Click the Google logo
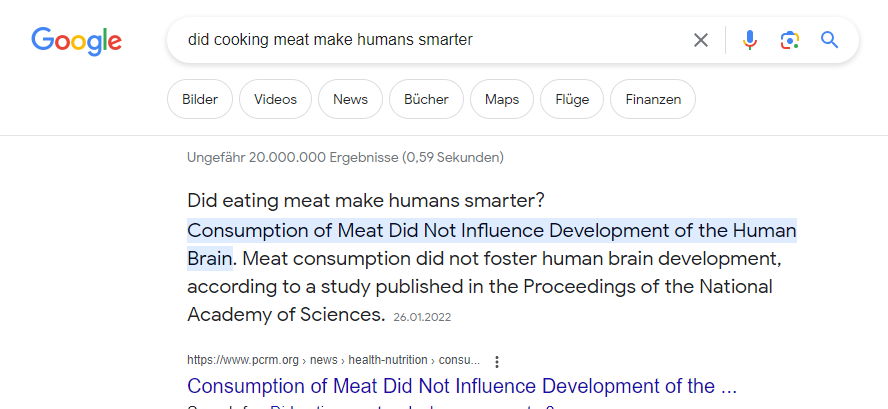Screen dimensions: 888x409 click(x=76, y=40)
